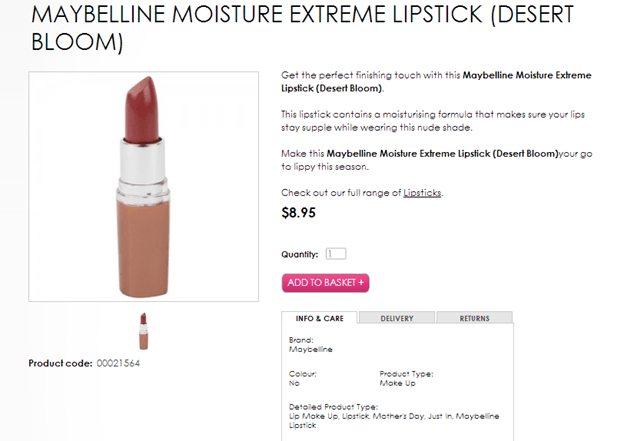Click the "Check out our full range" text
This screenshot has width=624, height=441.
click(x=340, y=192)
